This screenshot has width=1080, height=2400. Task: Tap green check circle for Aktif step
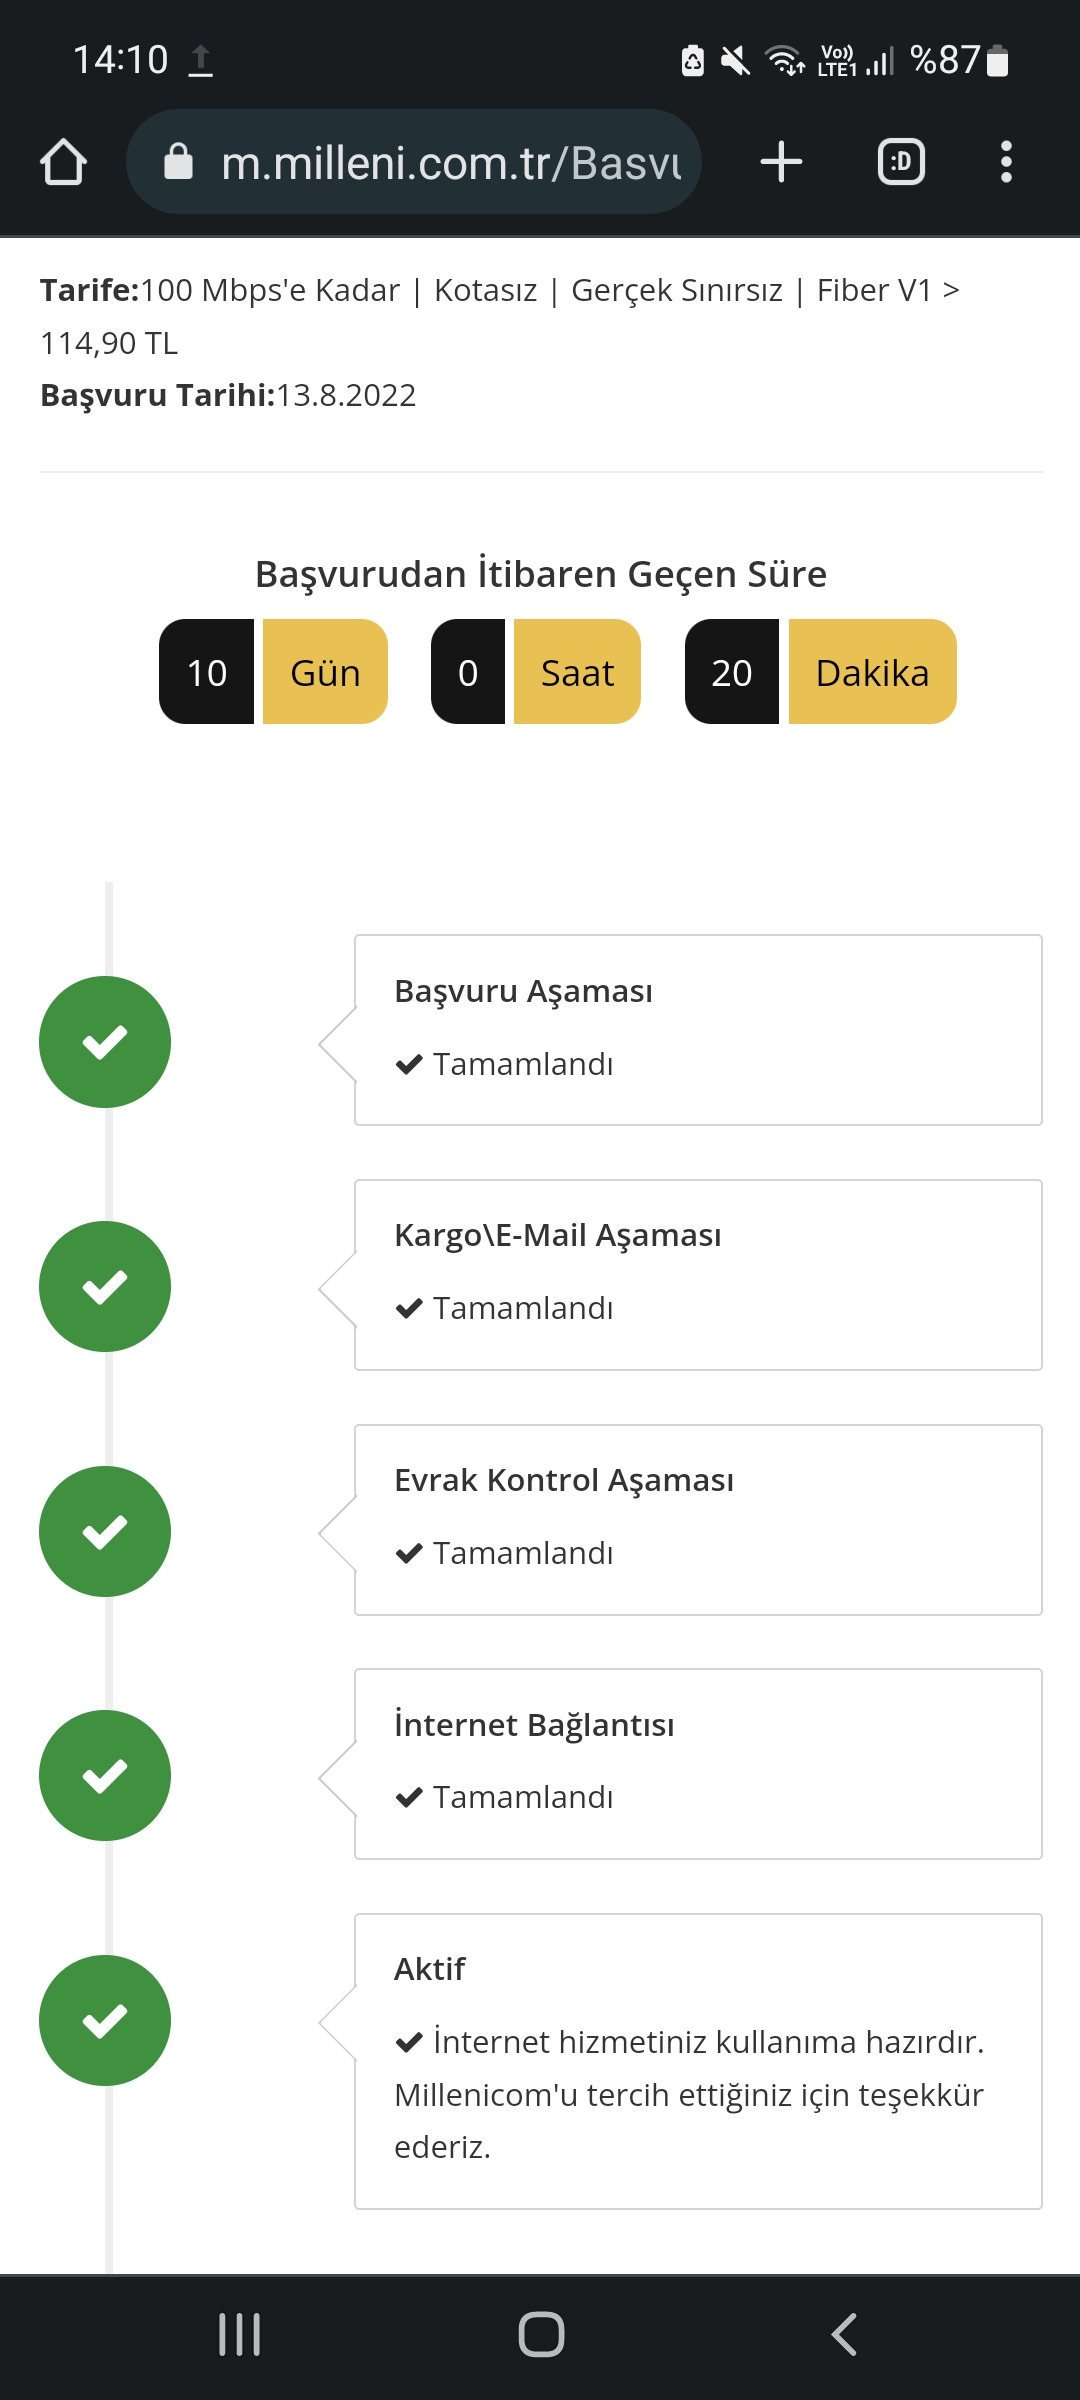click(105, 2020)
